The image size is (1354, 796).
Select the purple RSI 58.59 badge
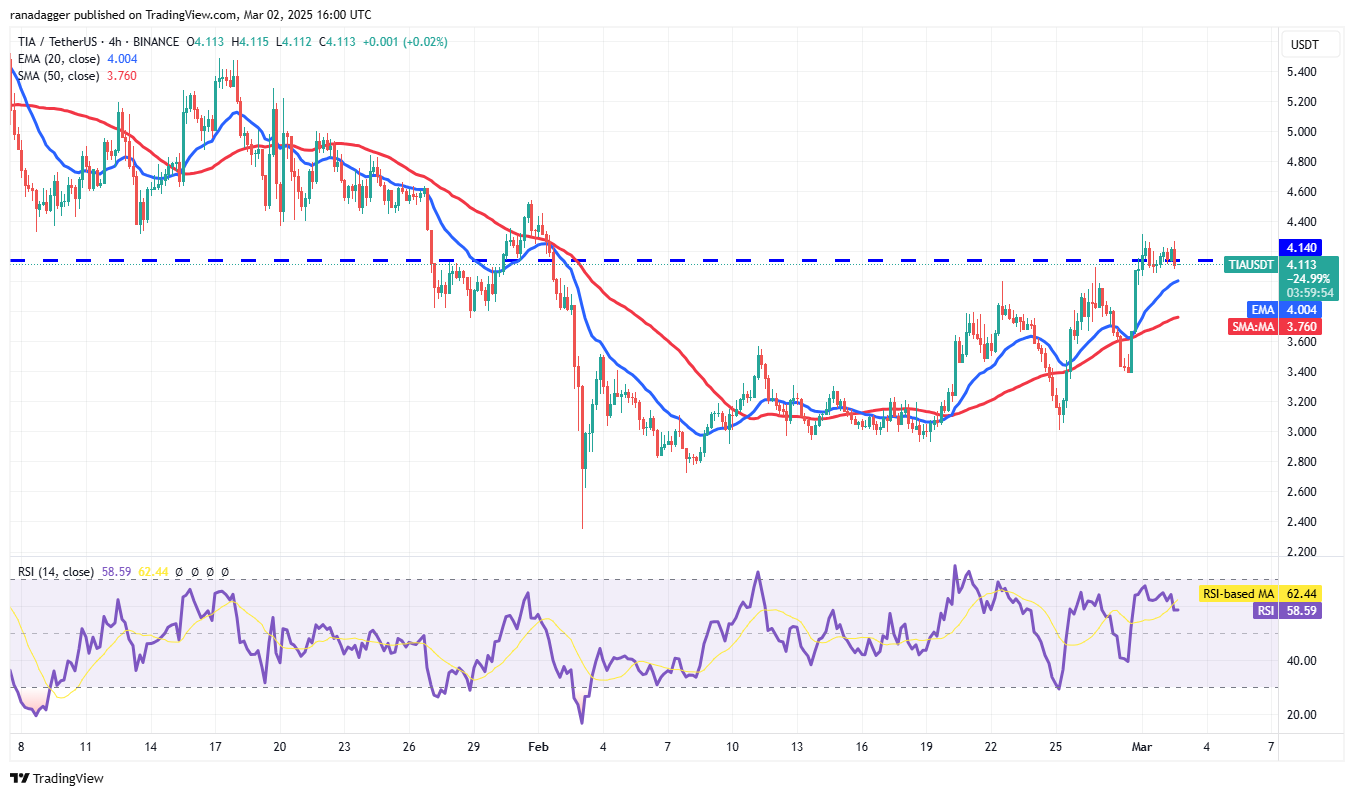1290,611
